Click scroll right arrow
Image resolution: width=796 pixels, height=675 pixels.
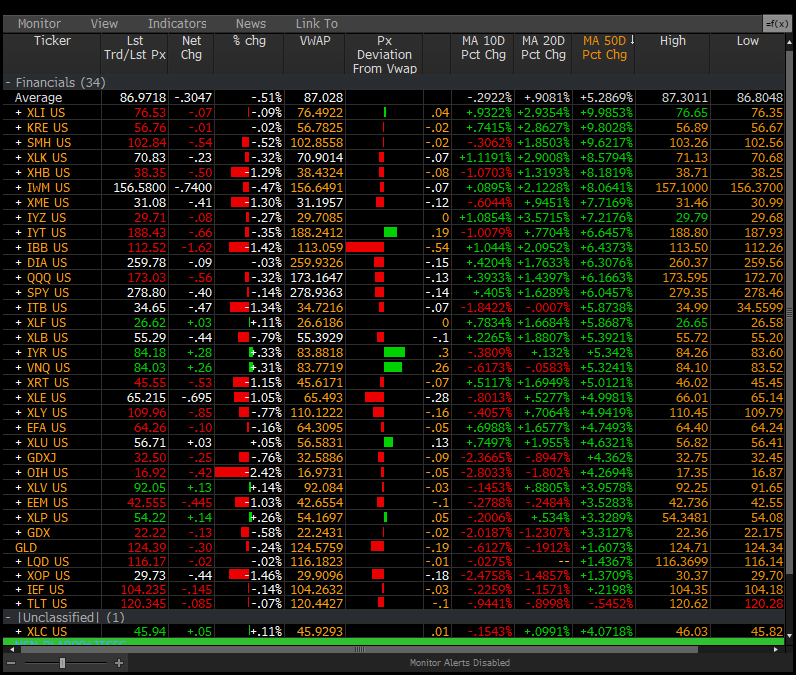coord(776,650)
